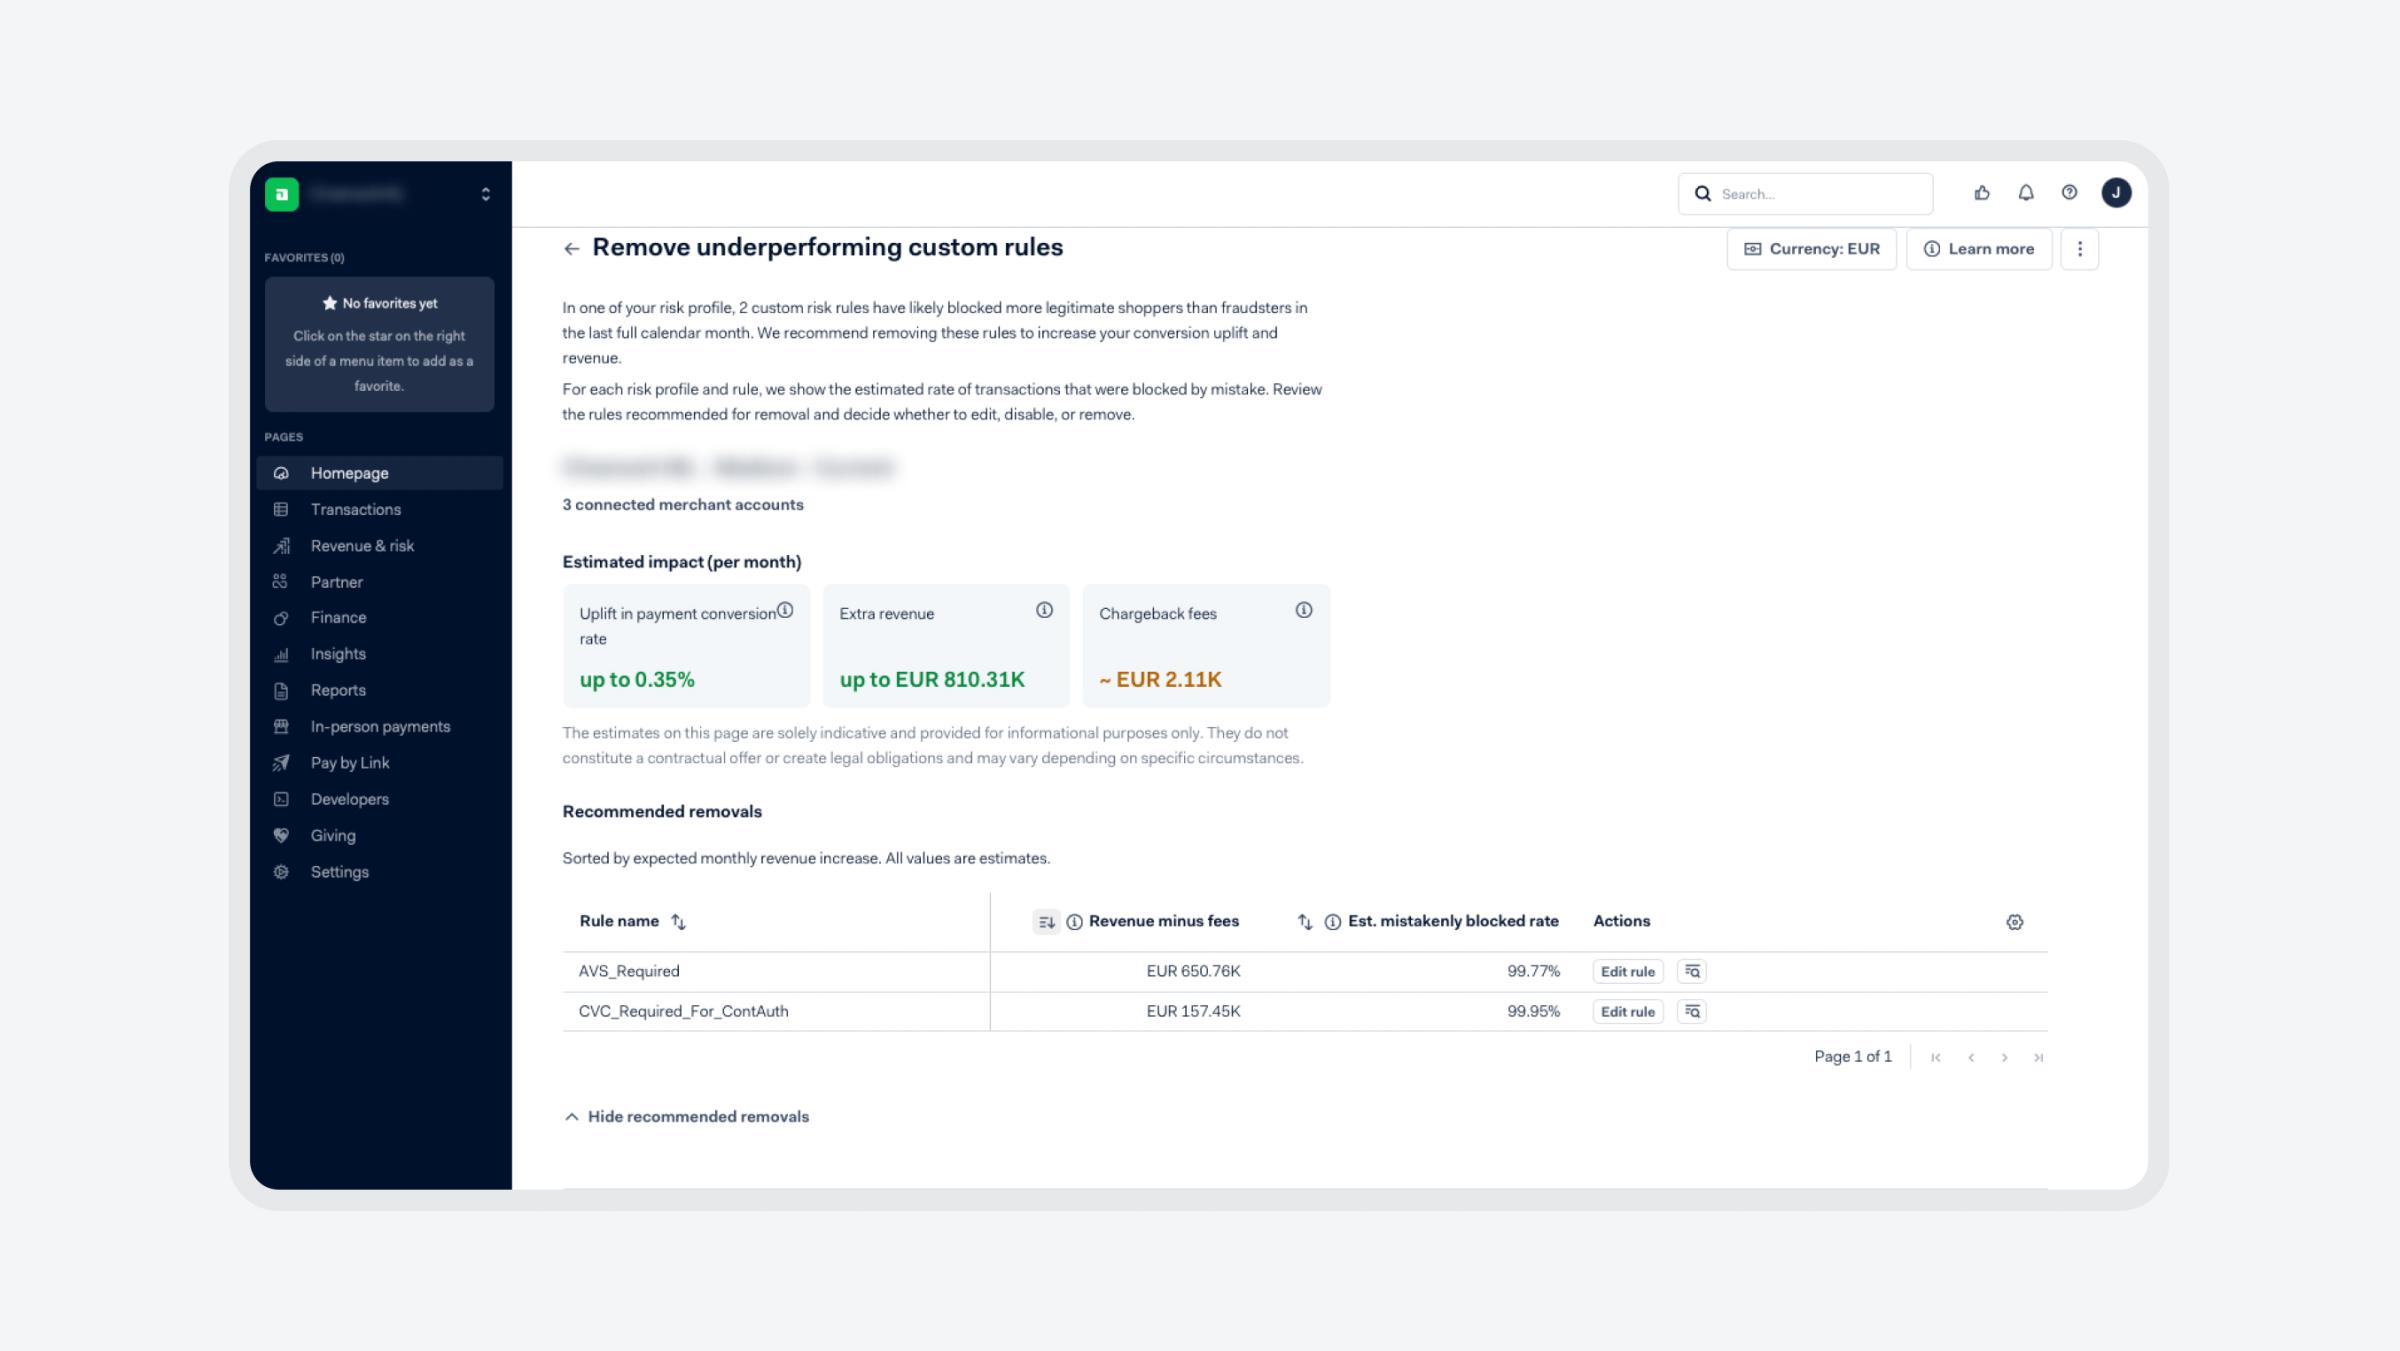Click Extra revenue info icon
The width and height of the screenshot is (2400, 1351).
tap(1044, 610)
